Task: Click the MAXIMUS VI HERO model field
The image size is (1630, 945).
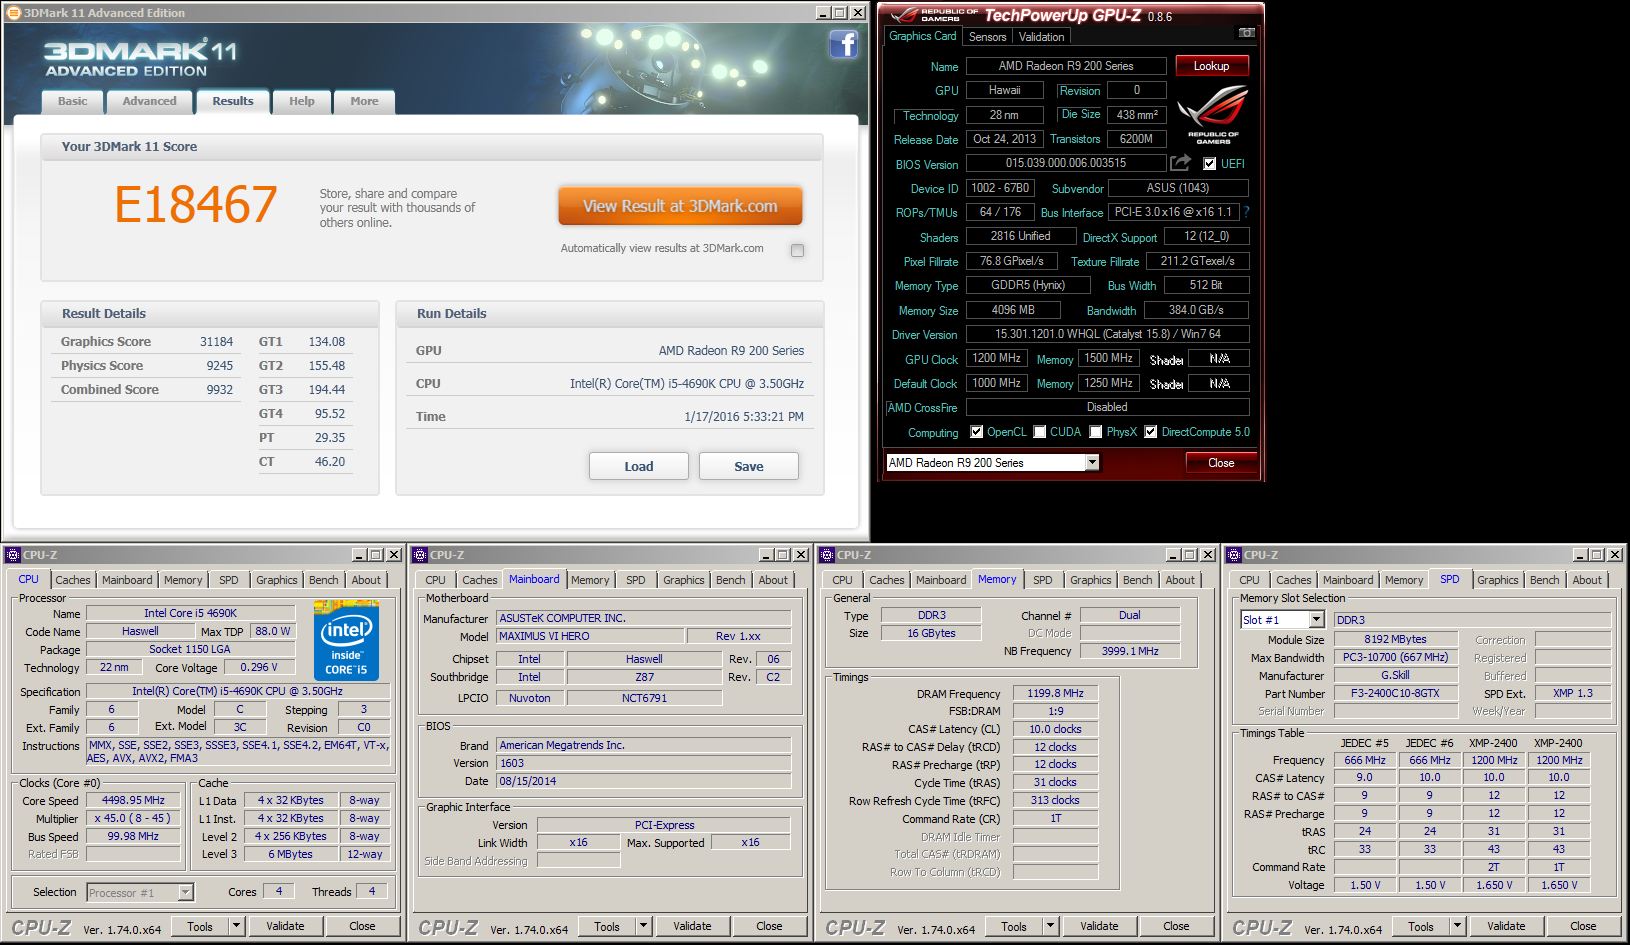Action: pos(591,636)
